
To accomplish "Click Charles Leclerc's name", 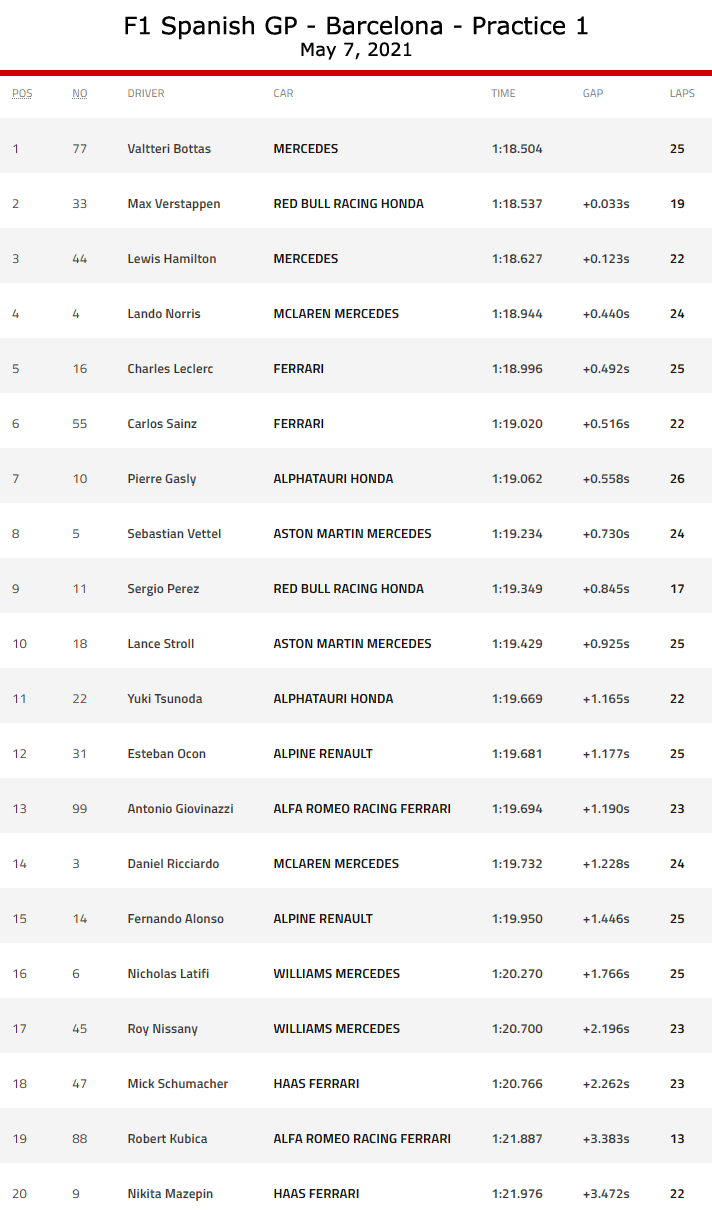I will pos(170,369).
